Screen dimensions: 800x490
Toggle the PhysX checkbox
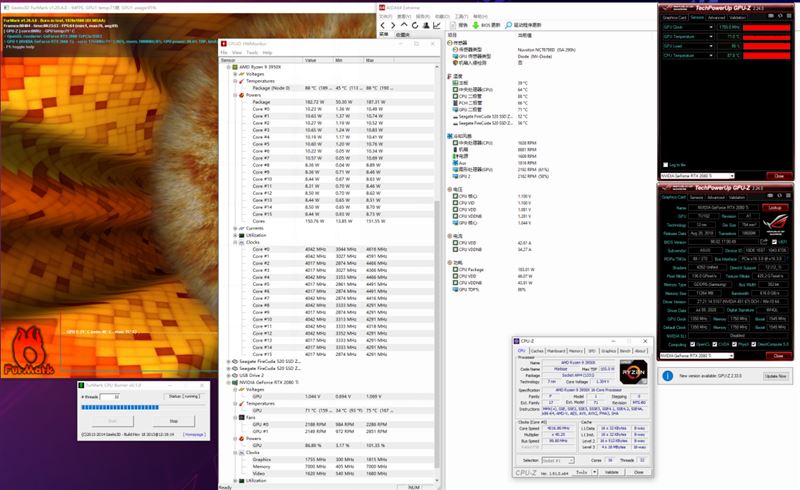[734, 344]
